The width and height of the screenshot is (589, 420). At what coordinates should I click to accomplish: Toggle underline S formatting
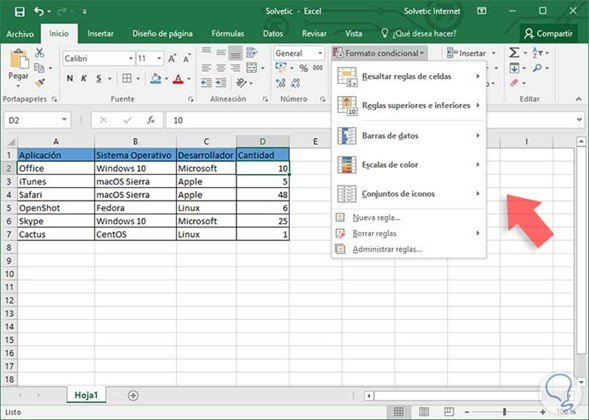click(x=99, y=78)
